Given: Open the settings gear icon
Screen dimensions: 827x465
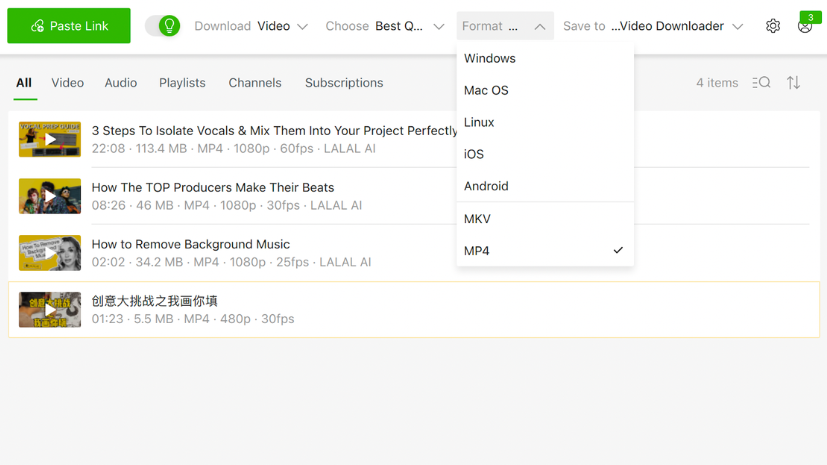Looking at the screenshot, I should 773,26.
